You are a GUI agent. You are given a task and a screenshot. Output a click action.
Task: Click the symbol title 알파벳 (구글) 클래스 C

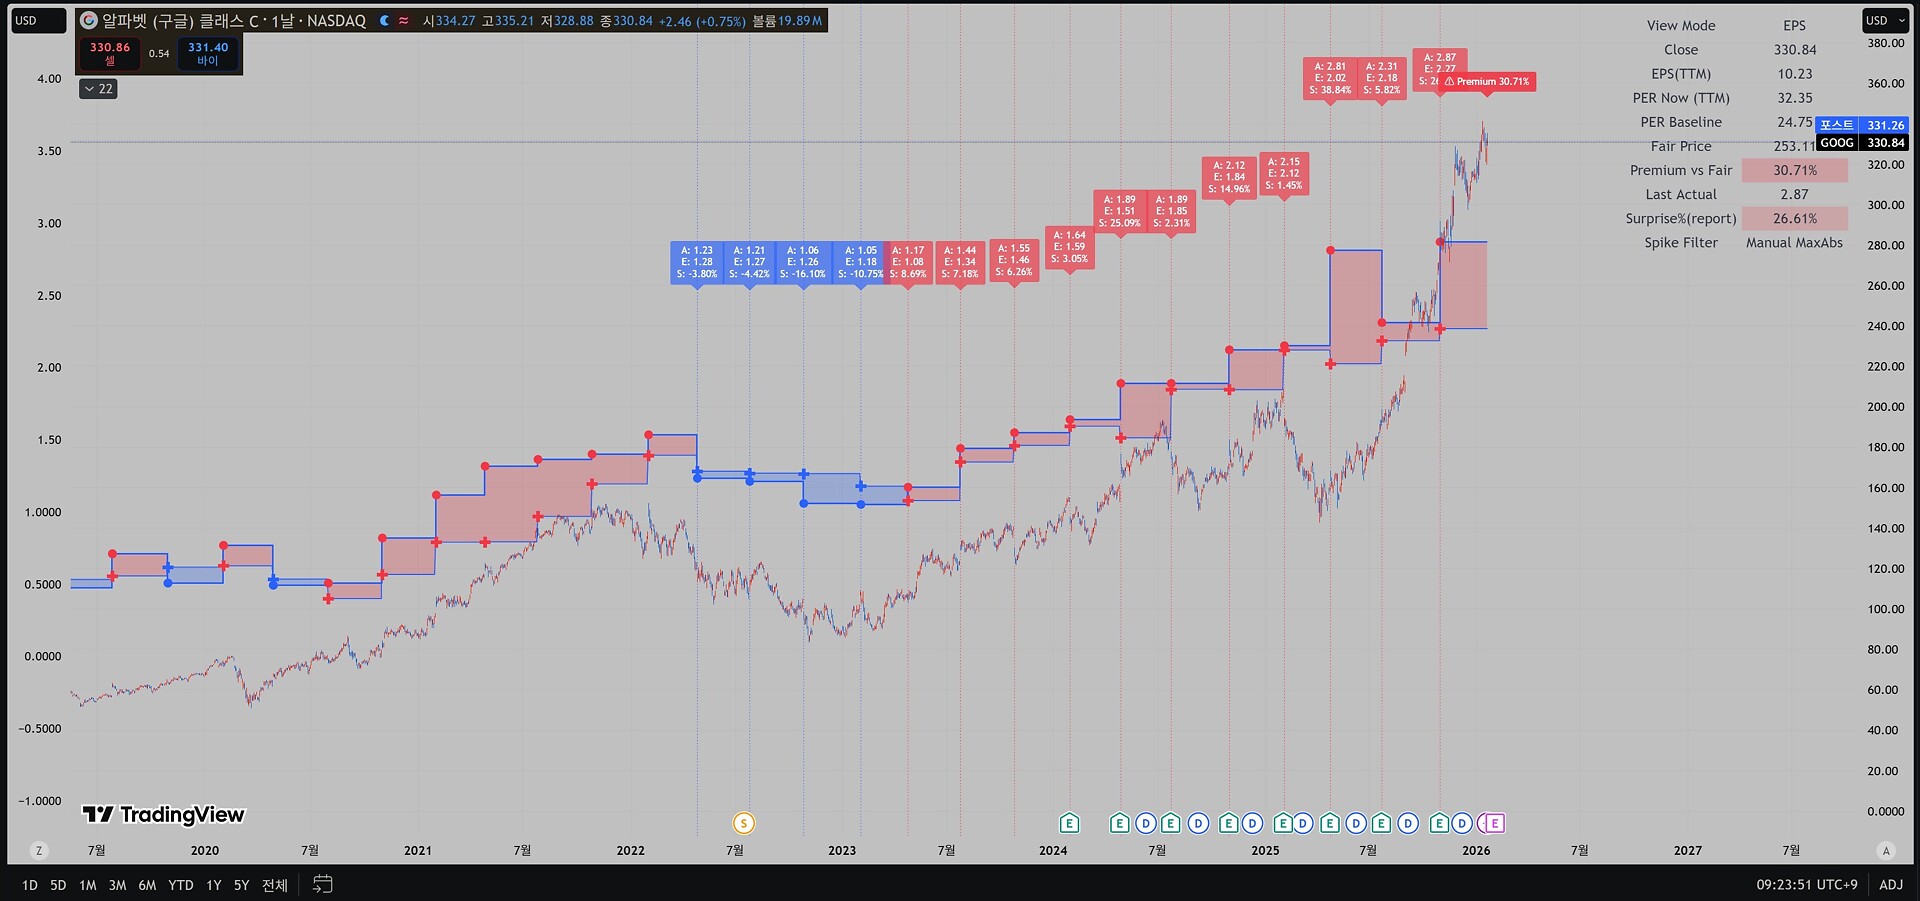point(180,21)
